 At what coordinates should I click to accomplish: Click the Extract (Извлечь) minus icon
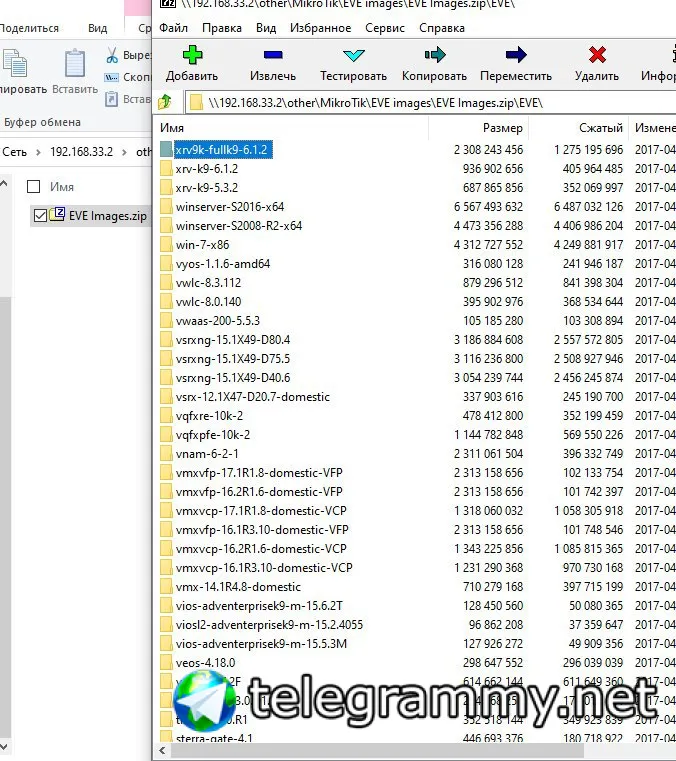coord(273,55)
